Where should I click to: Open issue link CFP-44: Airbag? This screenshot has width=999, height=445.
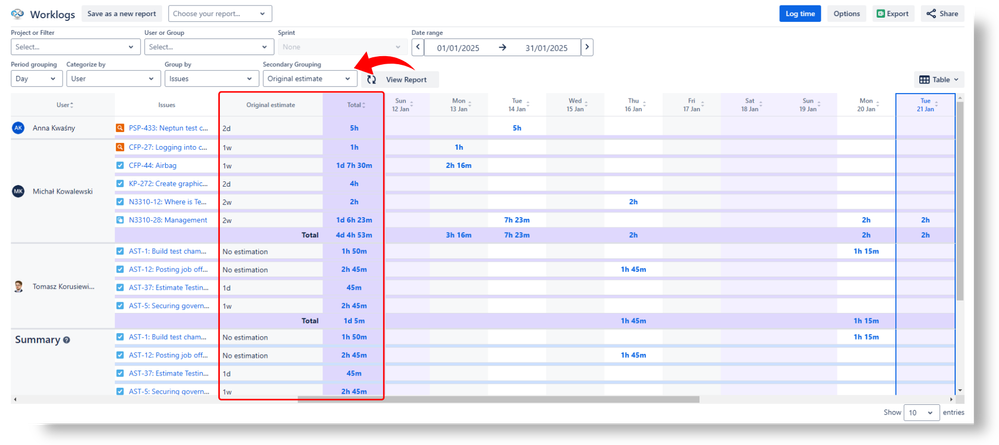tap(152, 165)
